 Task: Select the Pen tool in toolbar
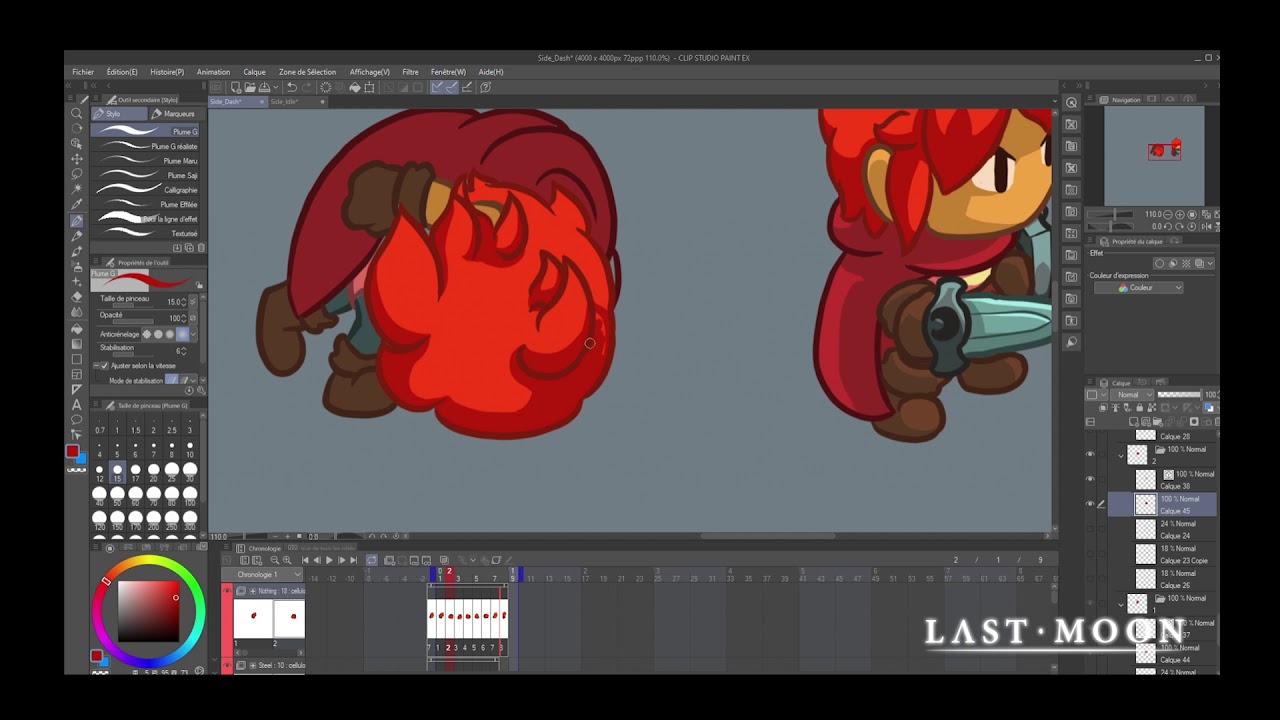tap(76, 221)
